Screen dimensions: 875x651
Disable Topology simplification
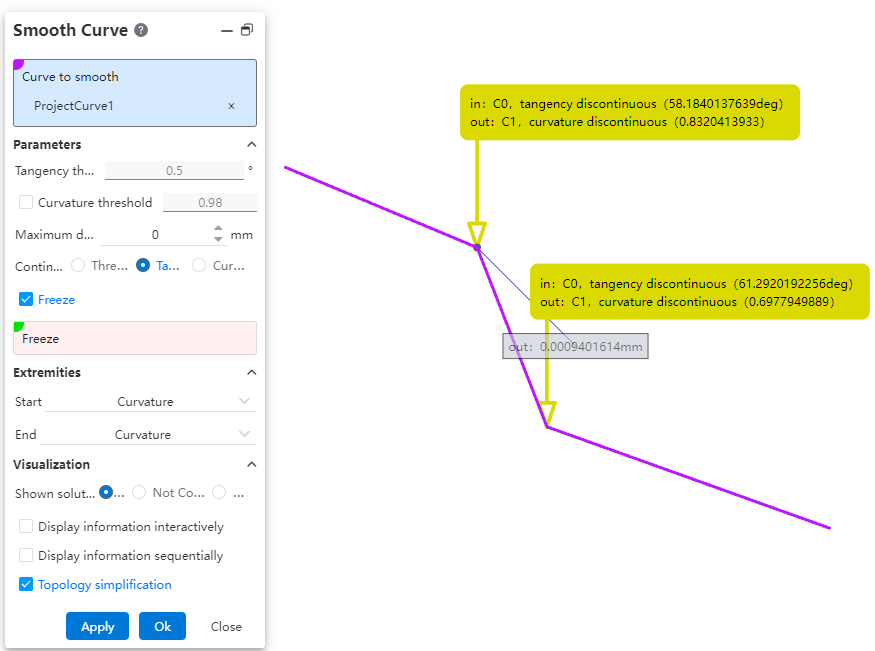coord(26,585)
